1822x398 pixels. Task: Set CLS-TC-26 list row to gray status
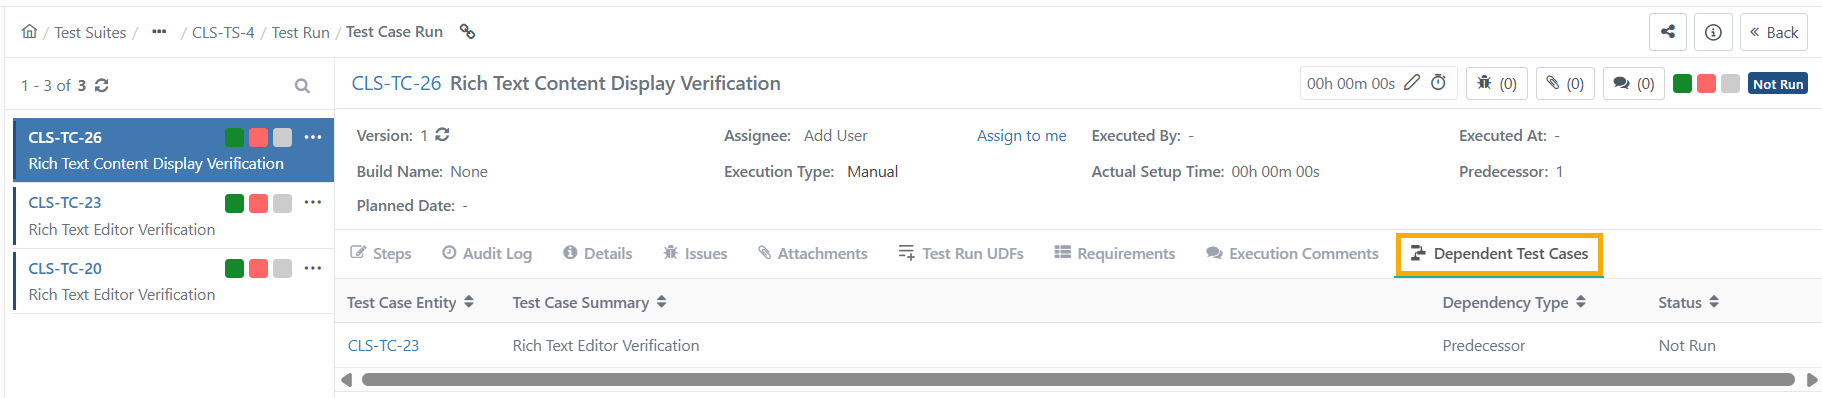pyautogui.click(x=283, y=137)
